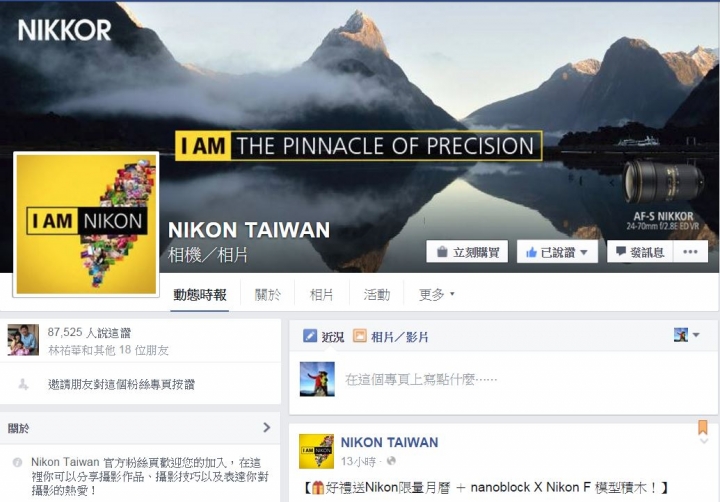Image resolution: width=720 pixels, height=502 pixels.
Task: Click the globe public visibility icon
Action: click(391, 461)
